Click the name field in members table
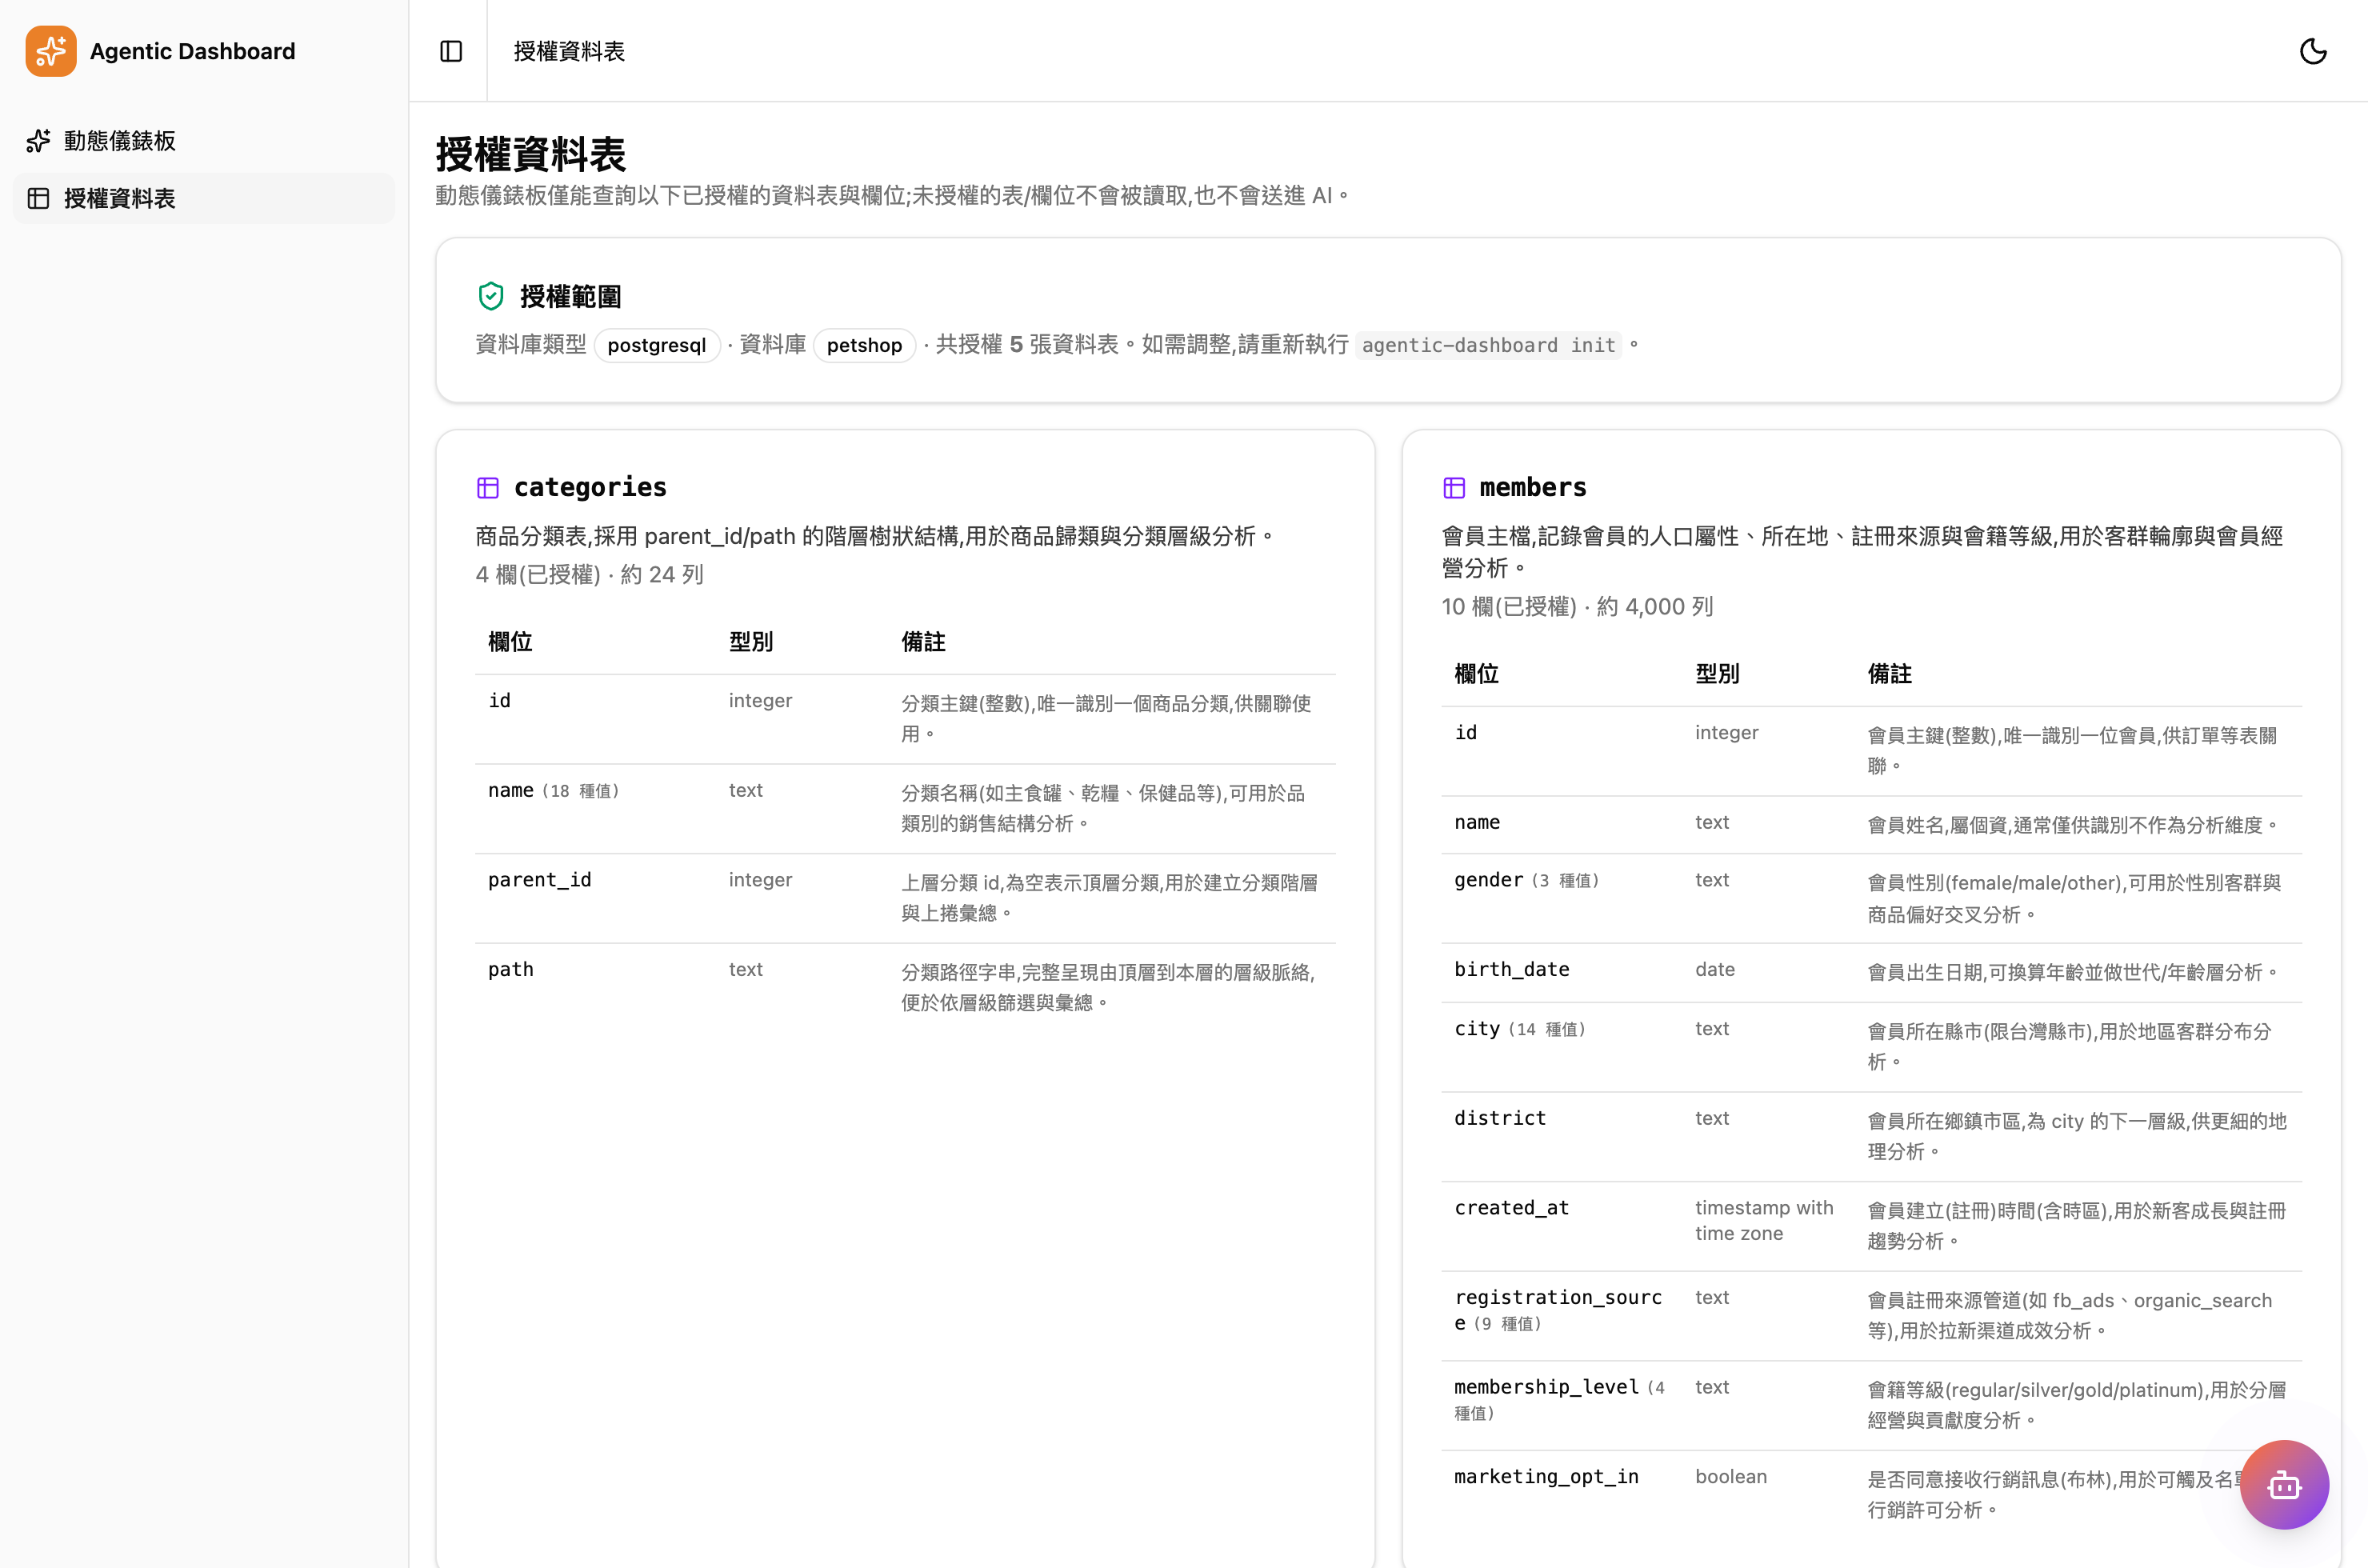The width and height of the screenshot is (2368, 1568). coord(1477,822)
